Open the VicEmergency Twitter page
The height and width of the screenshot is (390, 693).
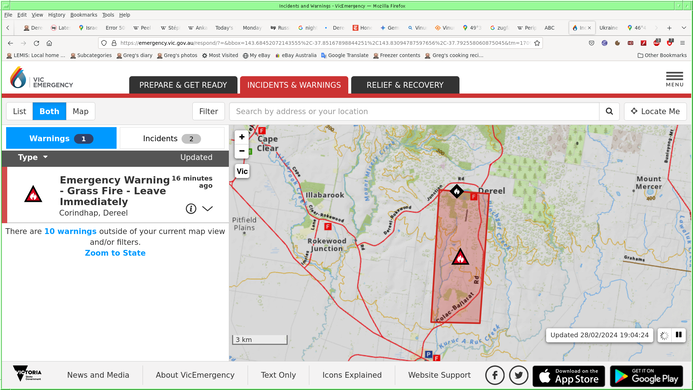[x=518, y=375]
